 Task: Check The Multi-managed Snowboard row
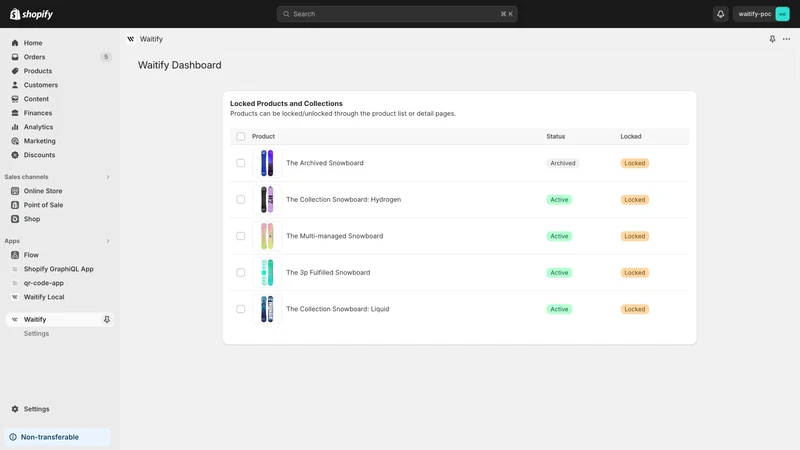pos(240,236)
